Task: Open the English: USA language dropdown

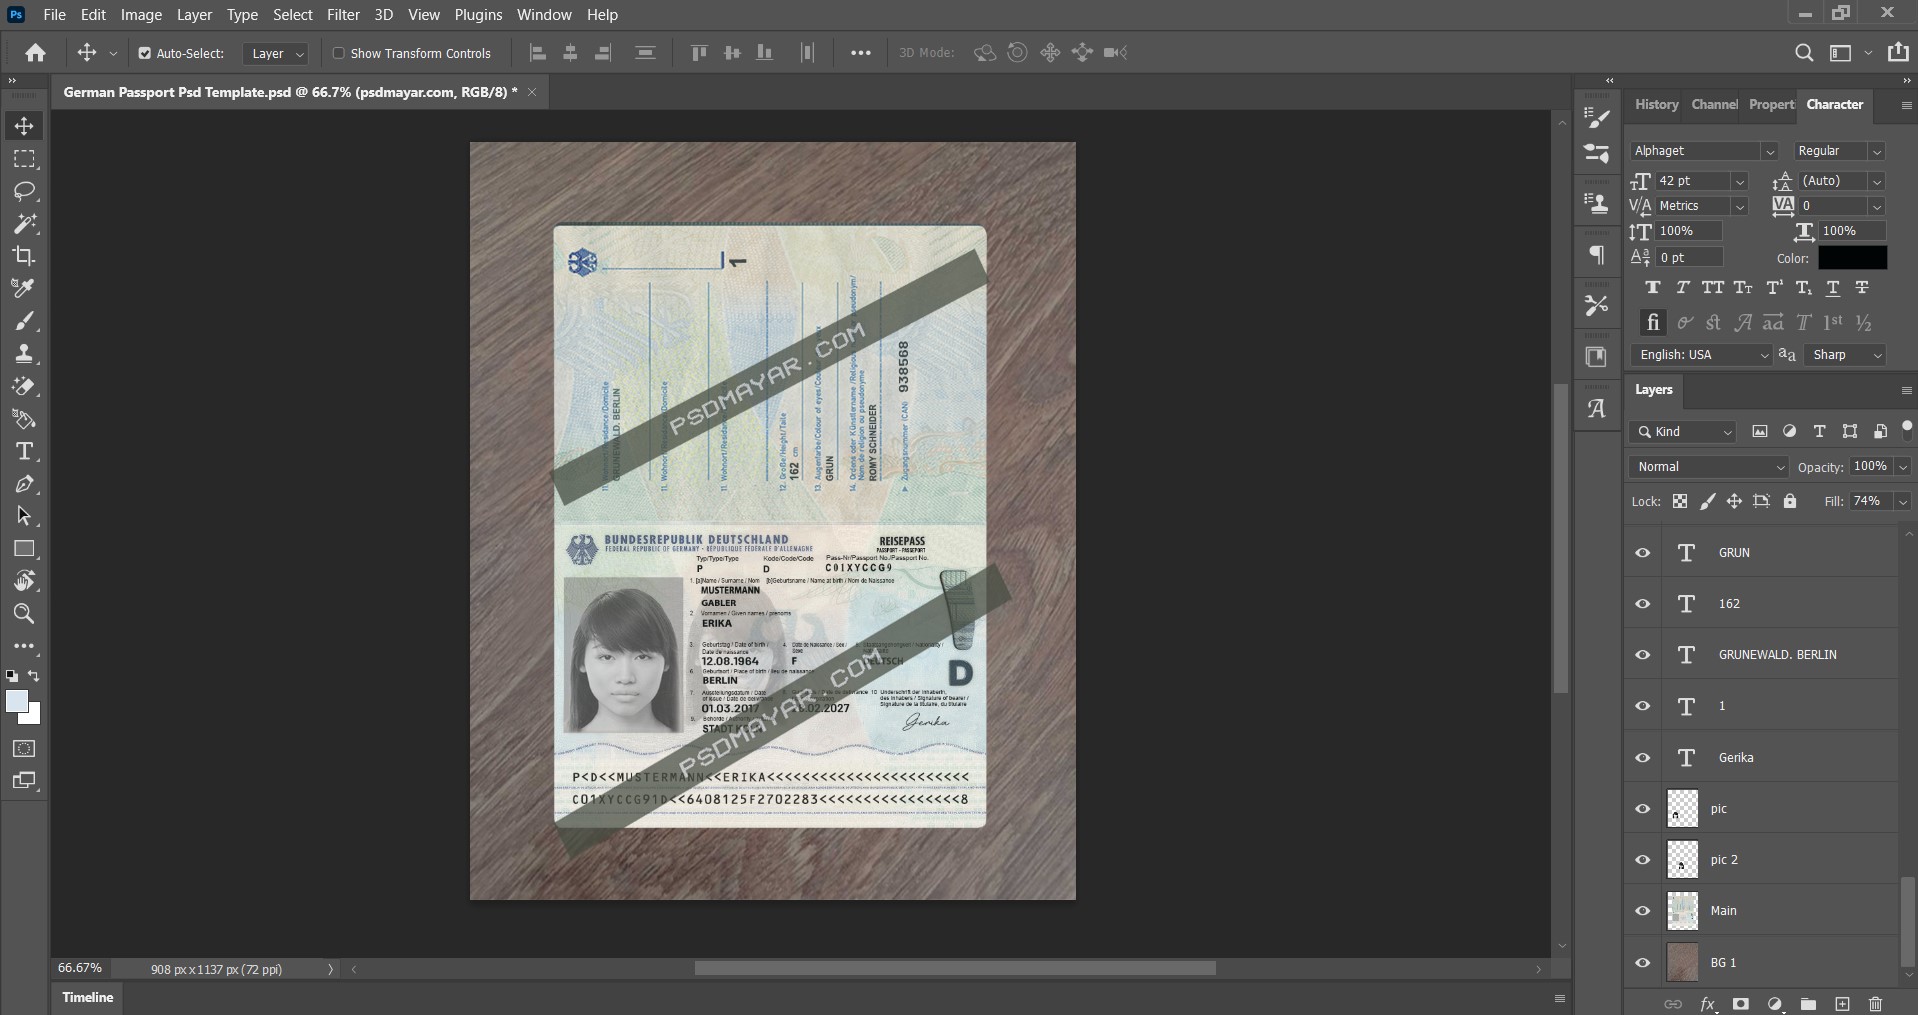Action: 1702,355
